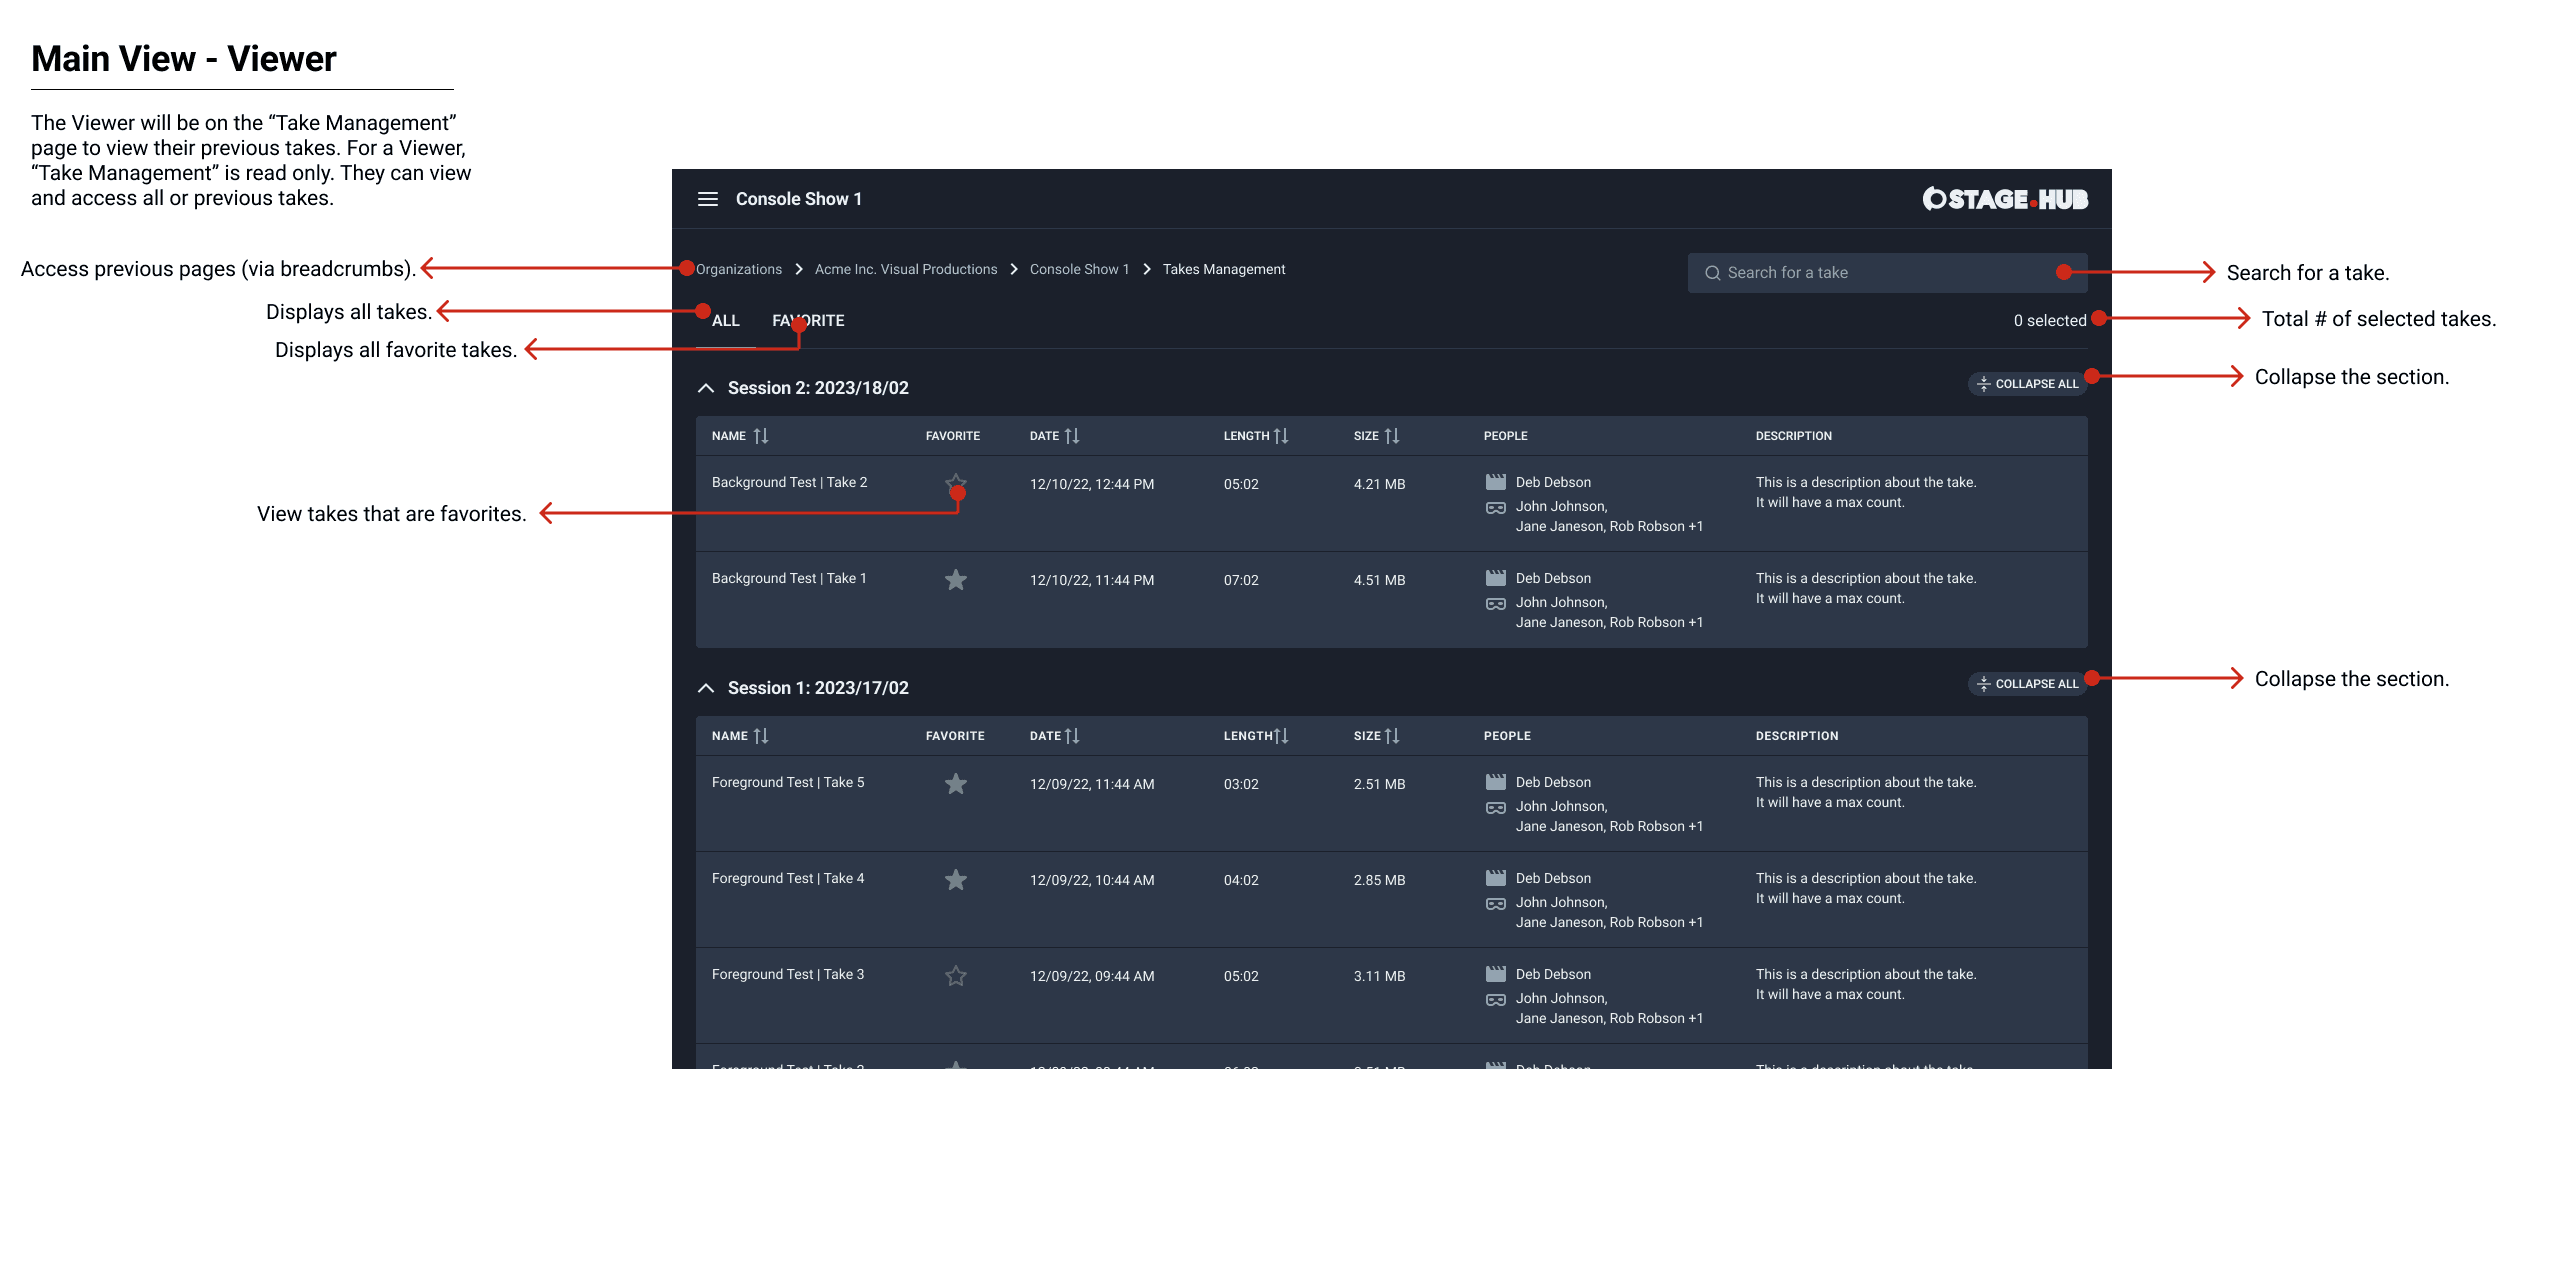Click size value 4.21 MB
2556x1264 pixels.
tap(1380, 484)
